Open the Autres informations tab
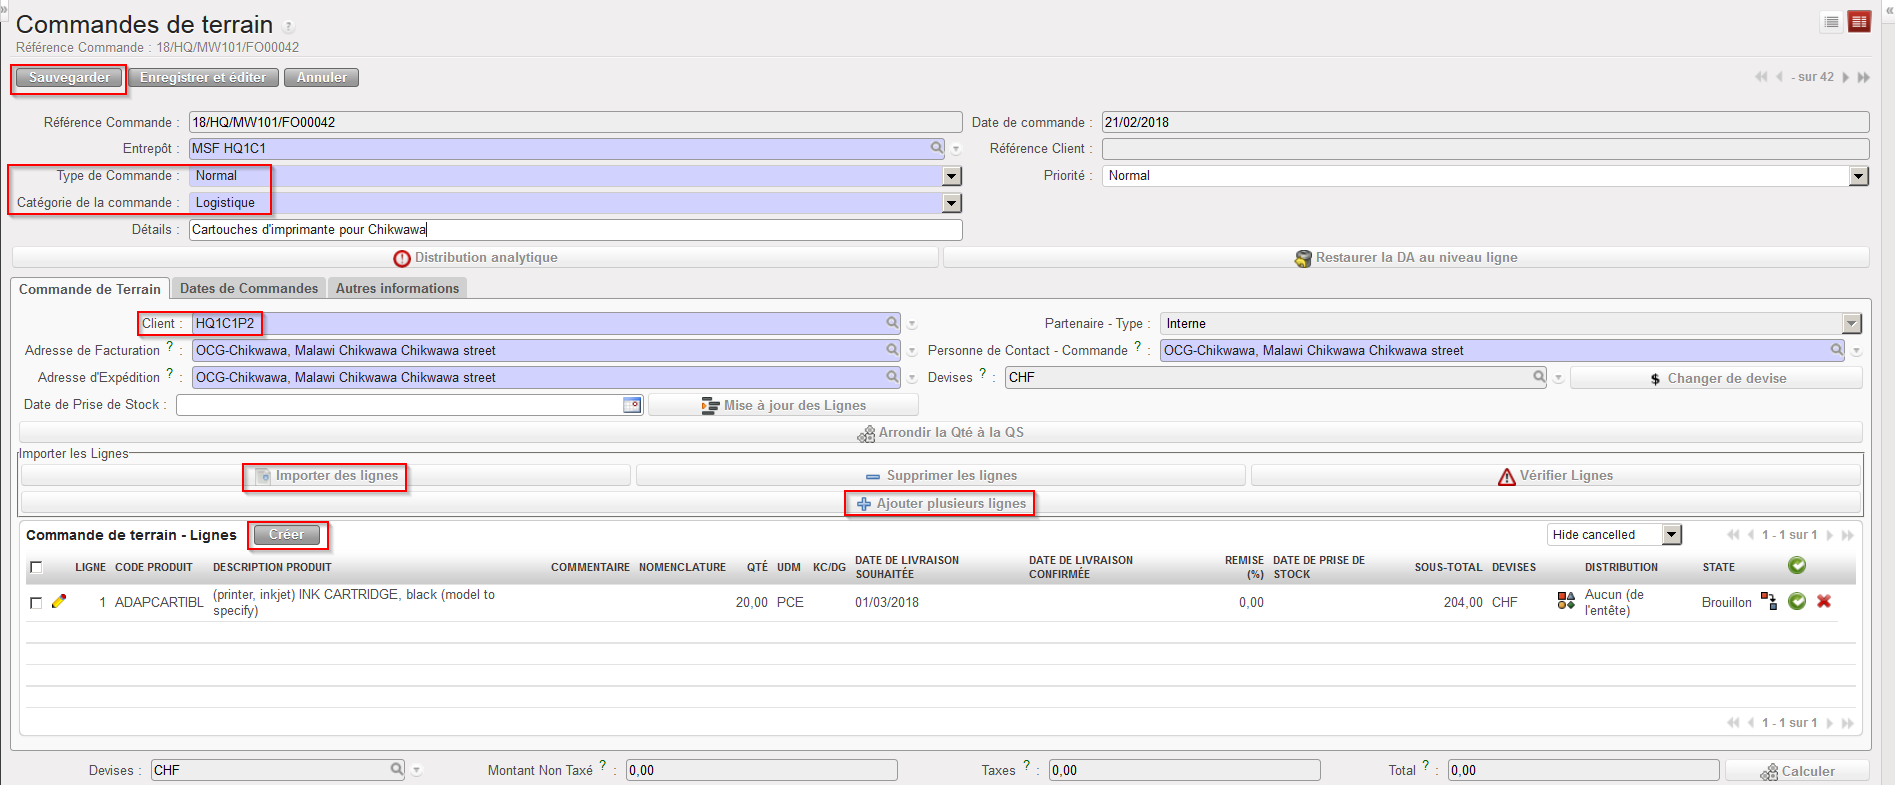1895x785 pixels. (x=397, y=288)
